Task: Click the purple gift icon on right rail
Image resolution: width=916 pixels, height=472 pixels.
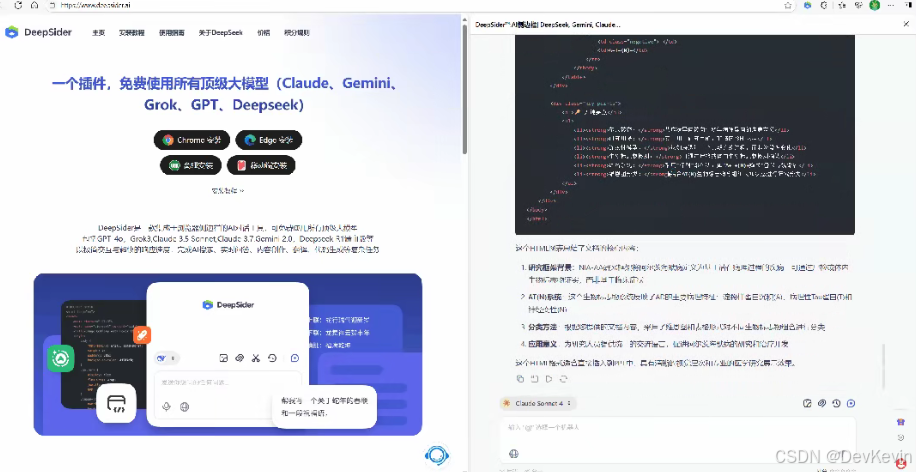Action: [900, 422]
